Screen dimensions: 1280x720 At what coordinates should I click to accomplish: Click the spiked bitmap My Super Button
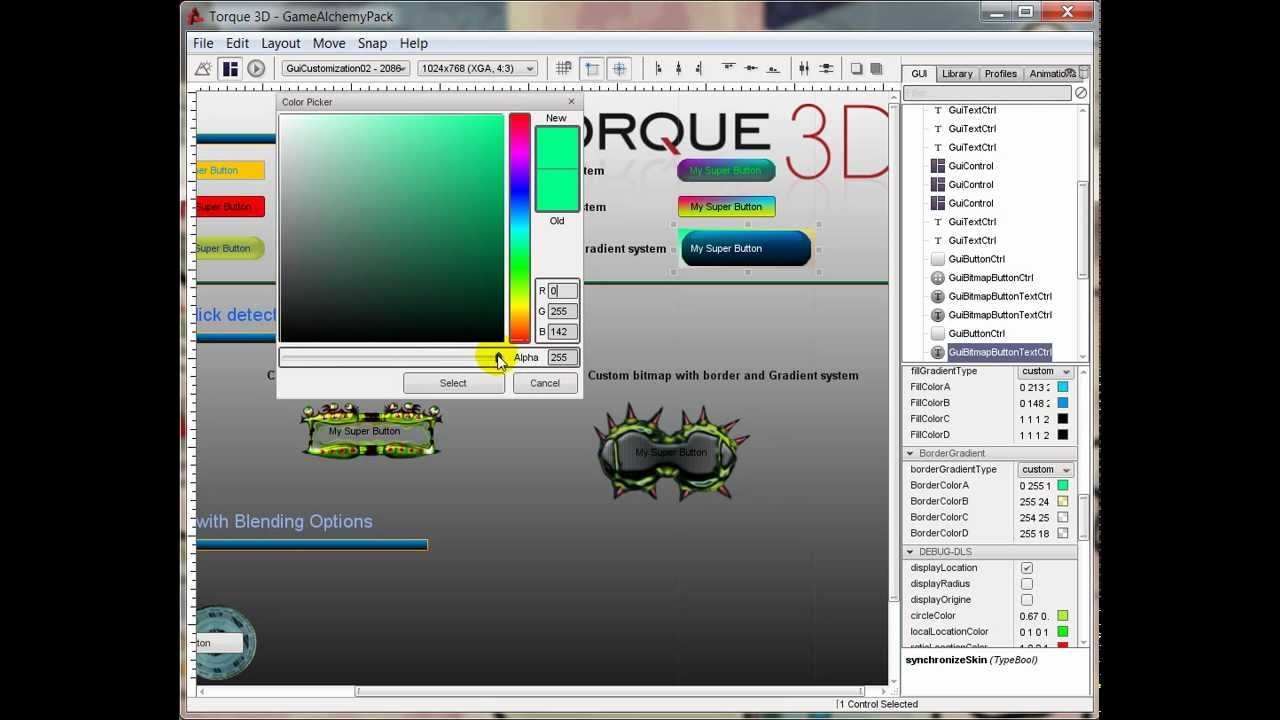(x=671, y=453)
